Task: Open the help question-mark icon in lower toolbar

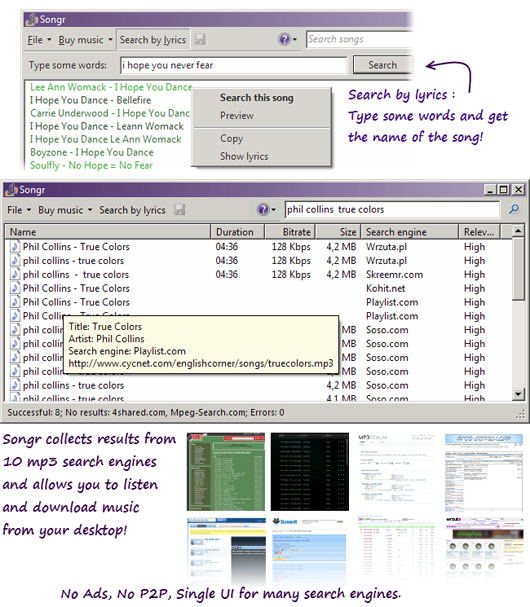Action: 263,209
